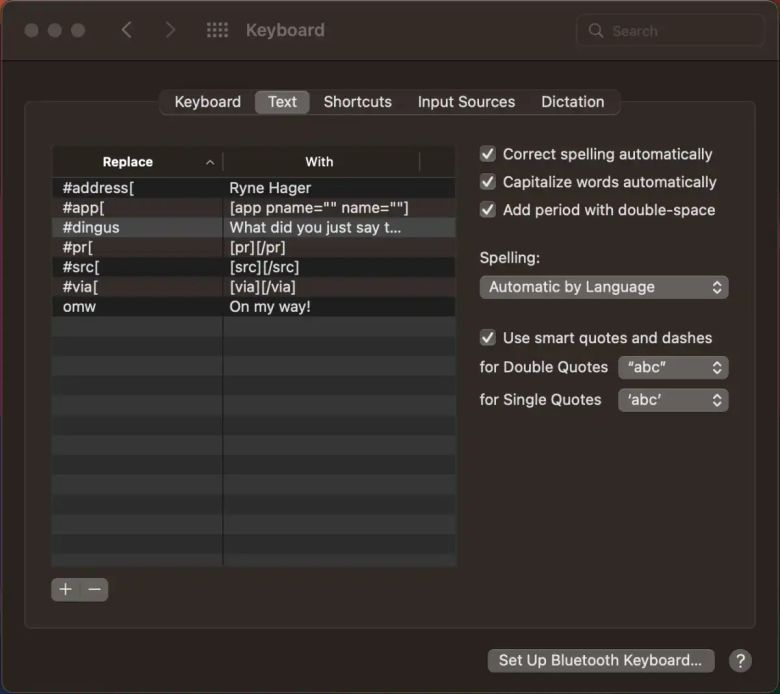This screenshot has height=694, width=780.
Task: Click Set Up Bluetooth Keyboard button
Action: [600, 660]
